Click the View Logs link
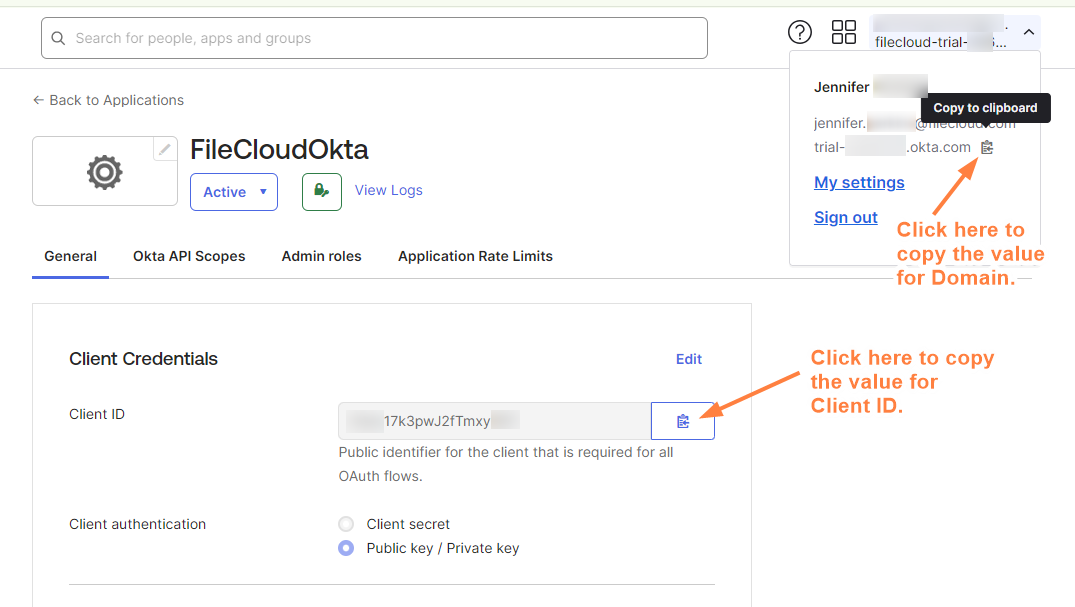 388,190
